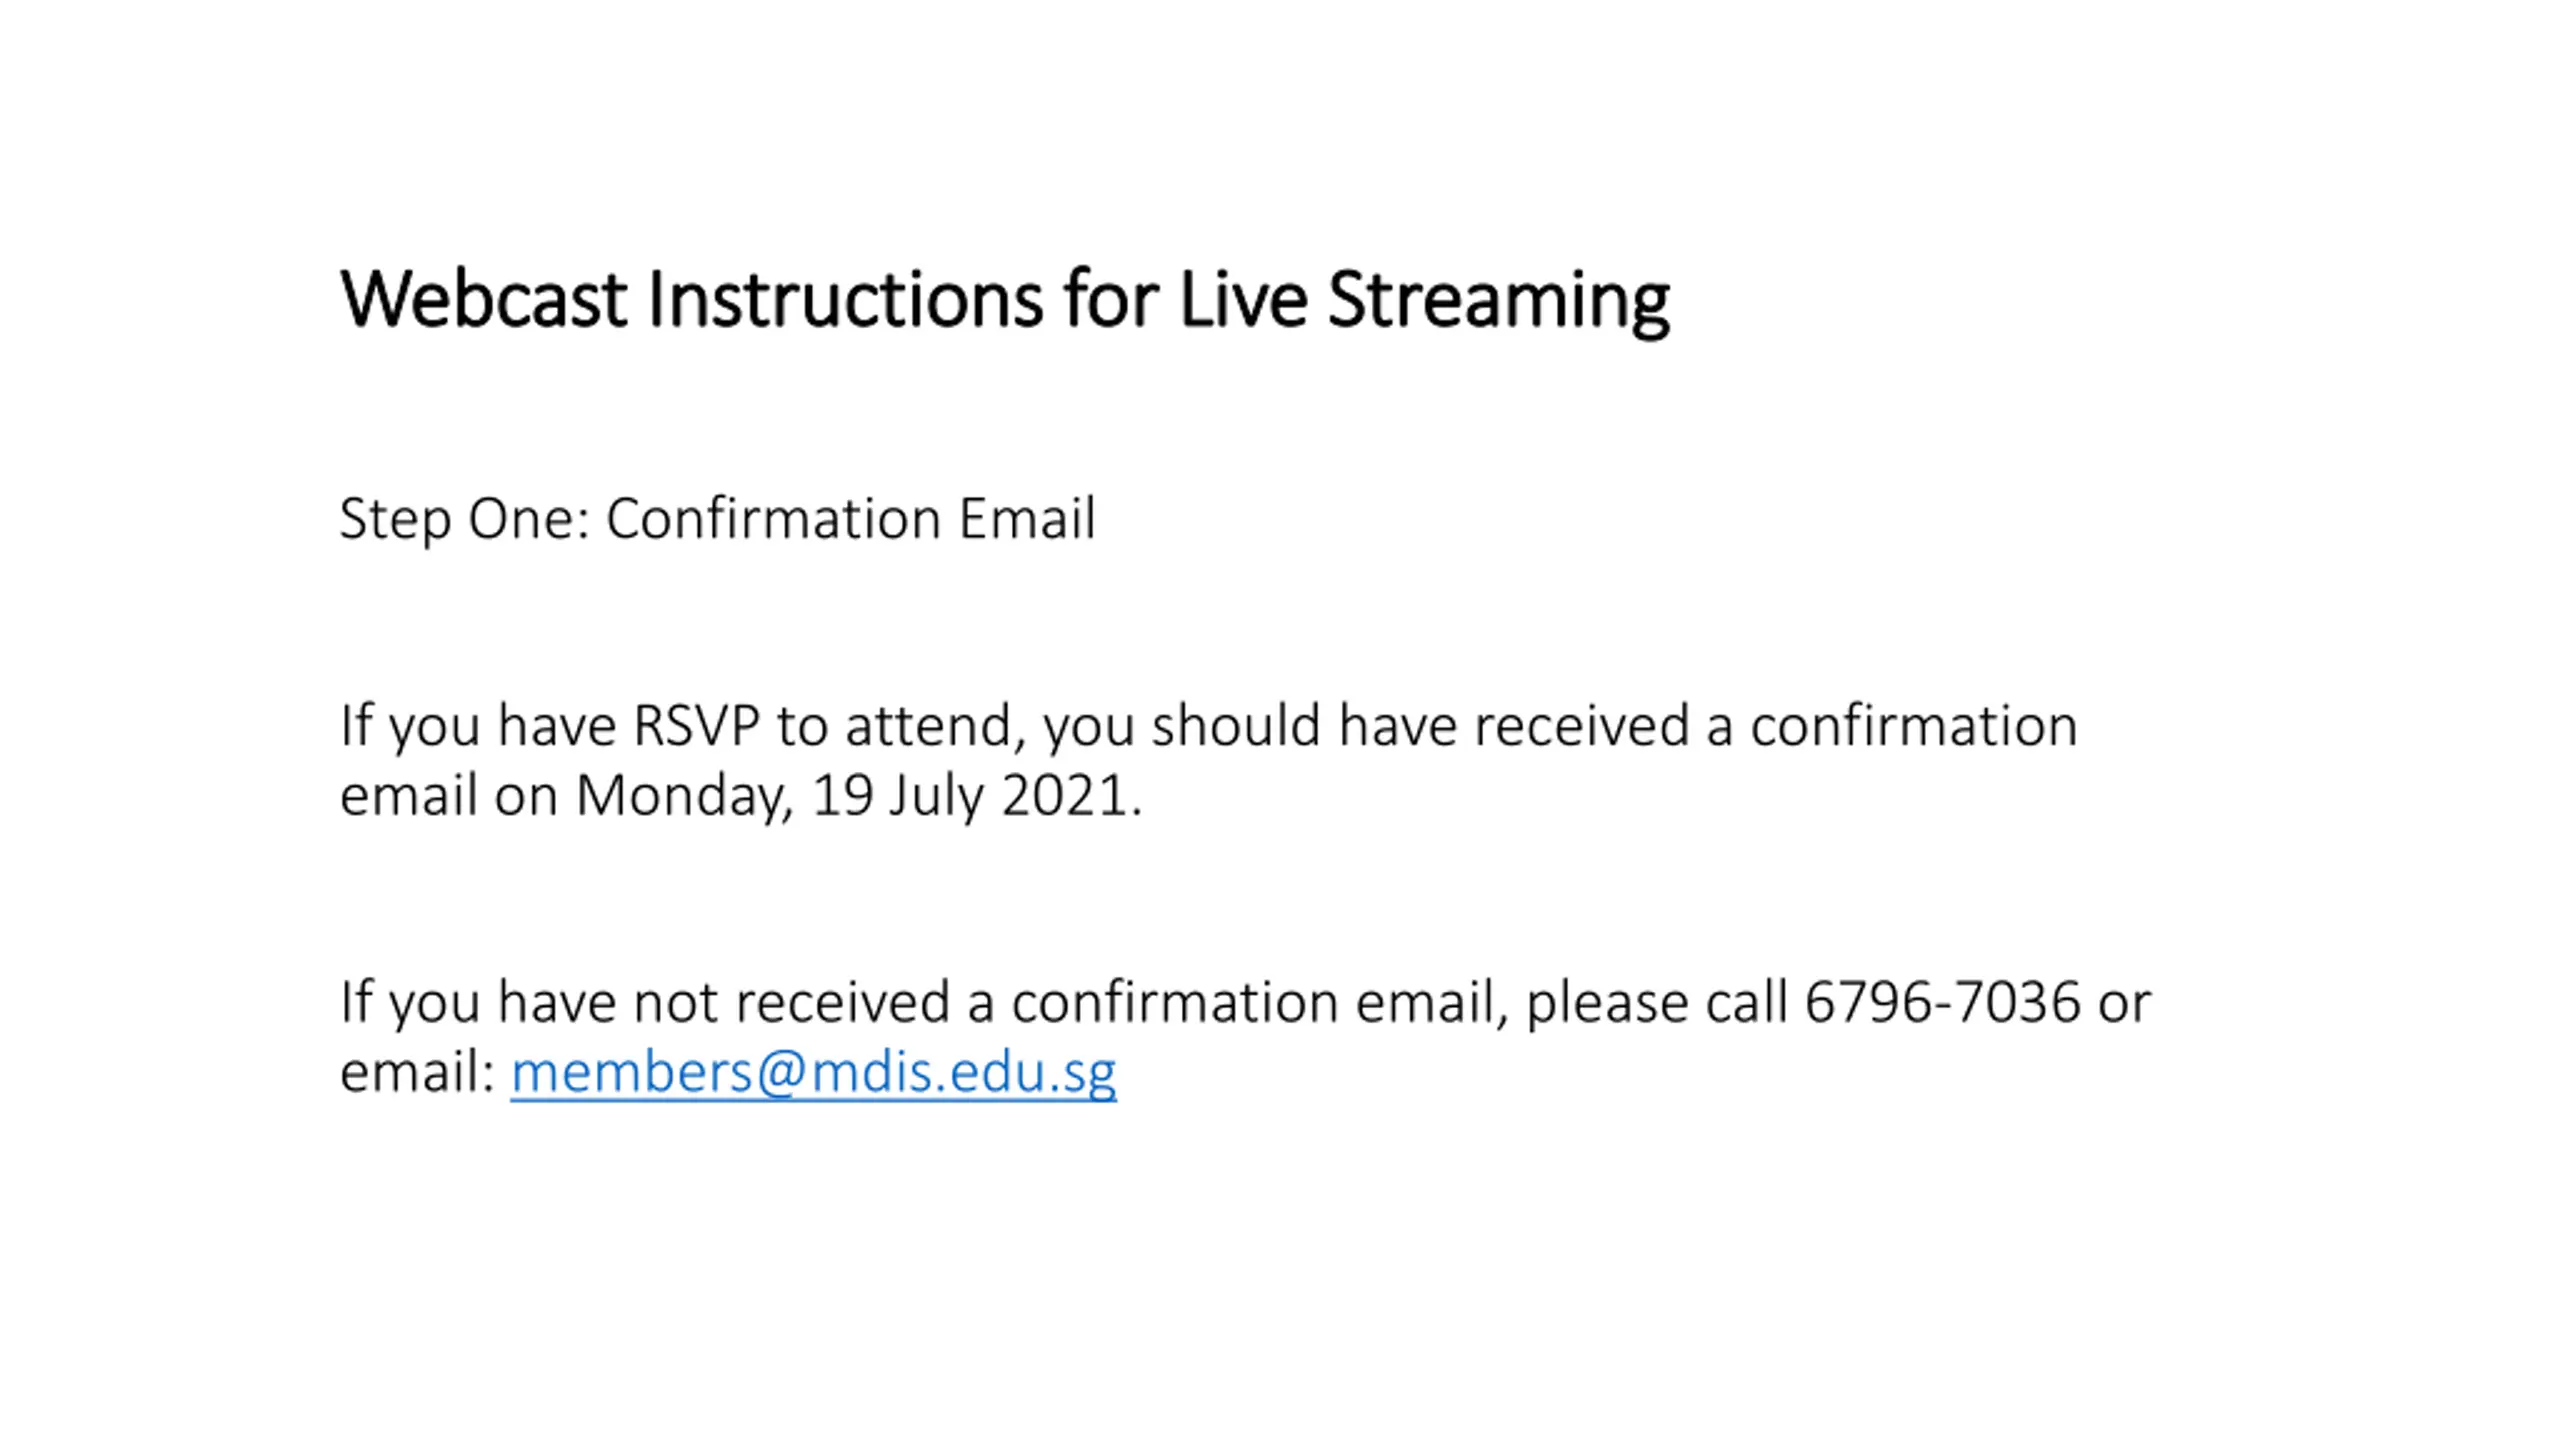Click the word 'or' after the phone number
2560x1440 pixels.
click(2124, 1004)
